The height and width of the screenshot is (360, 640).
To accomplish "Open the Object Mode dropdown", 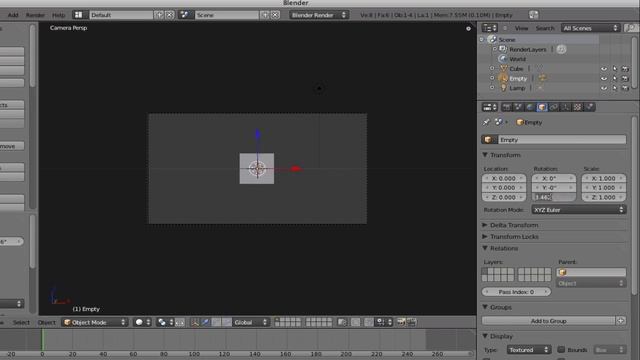I will point(95,322).
